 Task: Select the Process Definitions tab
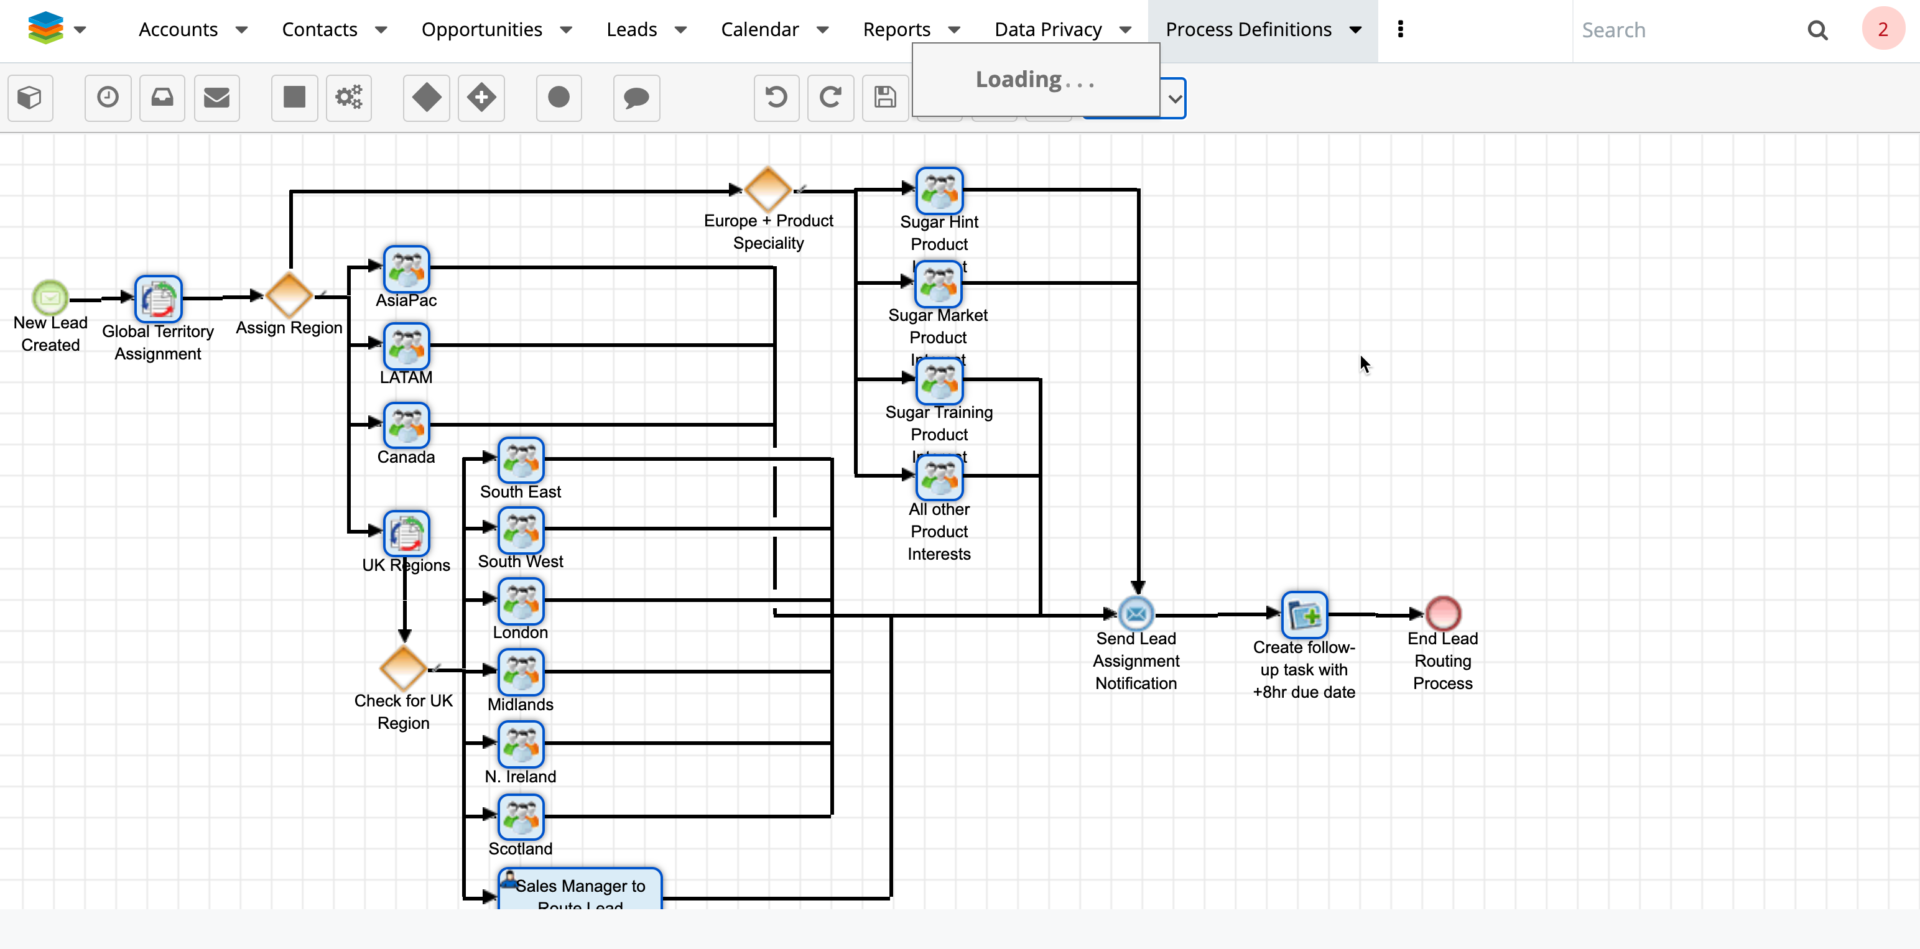(x=1249, y=30)
